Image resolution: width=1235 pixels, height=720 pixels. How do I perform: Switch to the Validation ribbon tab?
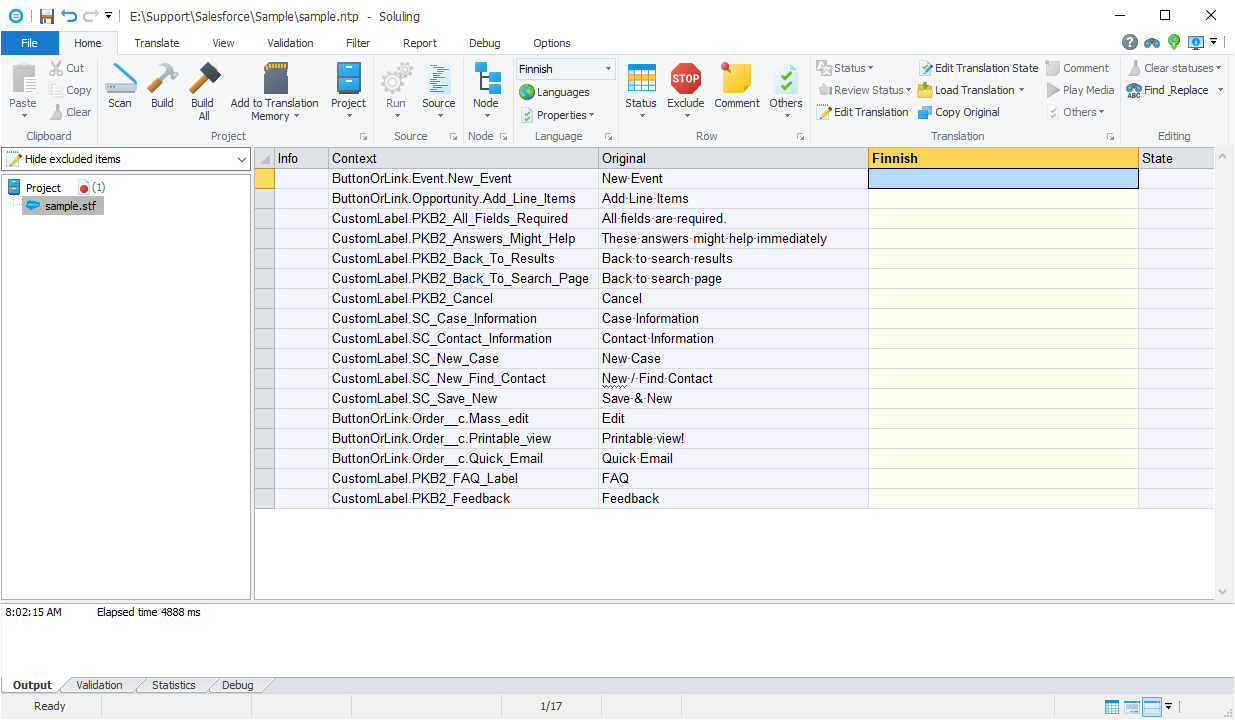[x=290, y=43]
